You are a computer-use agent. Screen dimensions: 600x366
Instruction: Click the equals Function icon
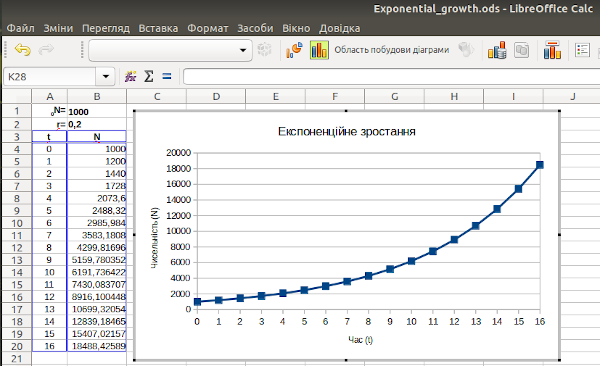pos(167,77)
